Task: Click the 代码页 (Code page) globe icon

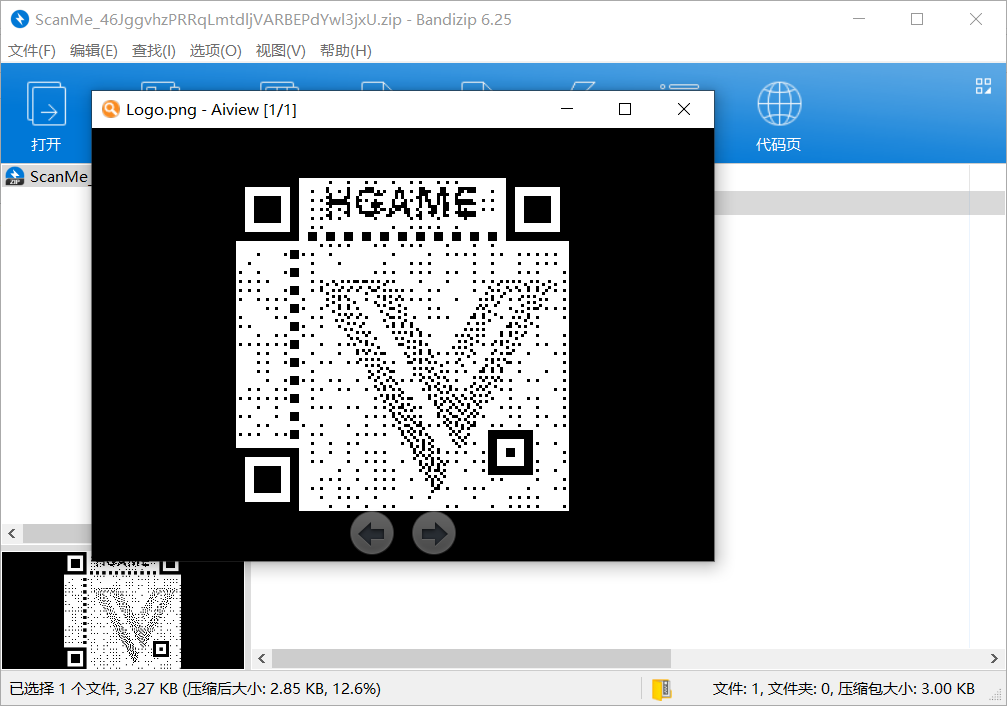Action: coord(777,105)
